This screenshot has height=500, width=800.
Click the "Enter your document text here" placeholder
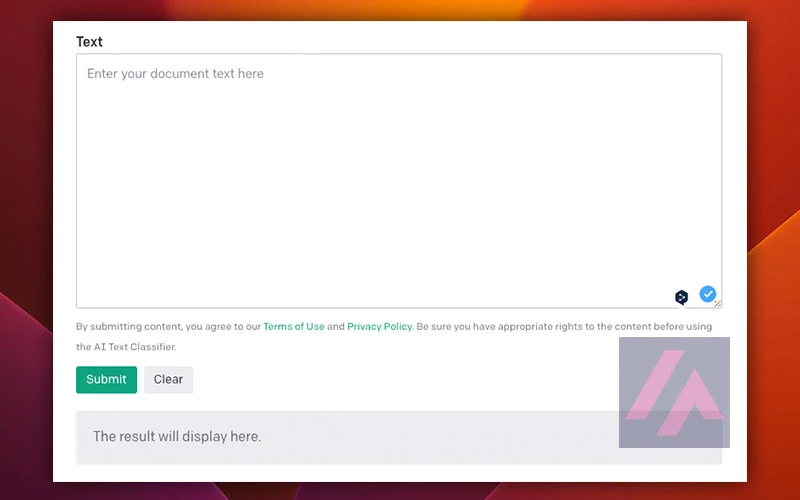pos(175,73)
